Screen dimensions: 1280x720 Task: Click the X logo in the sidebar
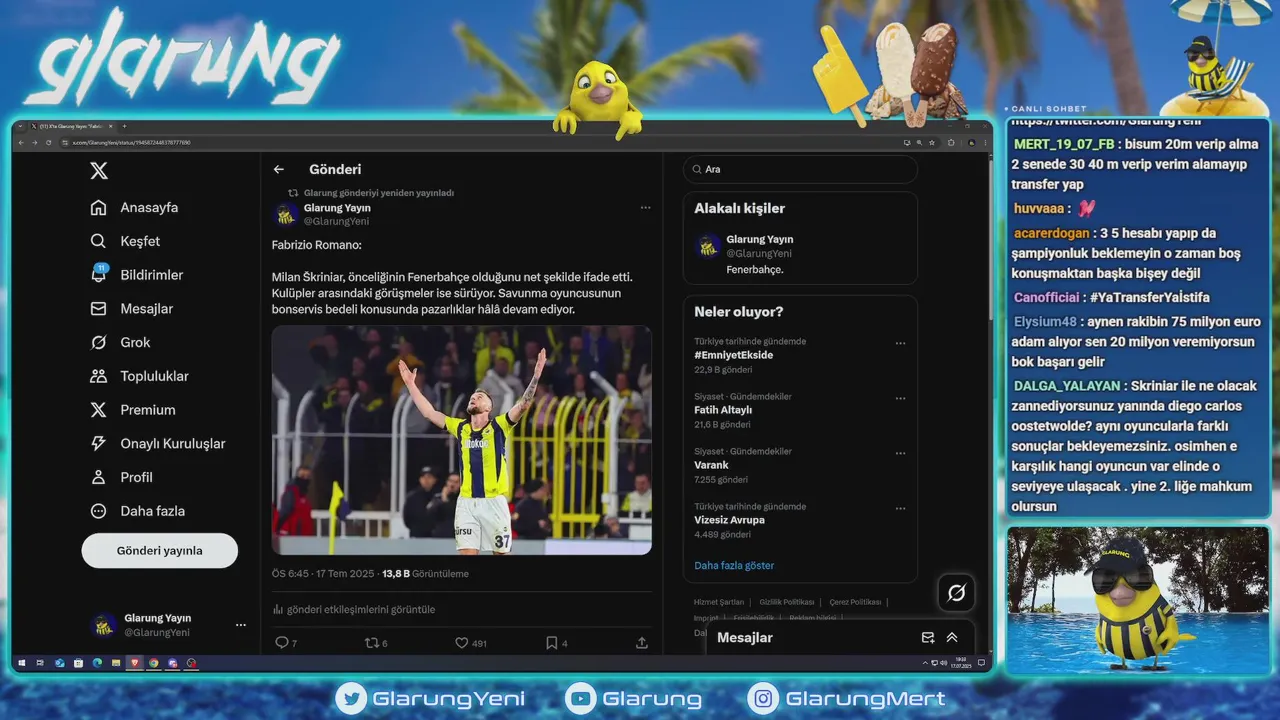click(x=99, y=171)
